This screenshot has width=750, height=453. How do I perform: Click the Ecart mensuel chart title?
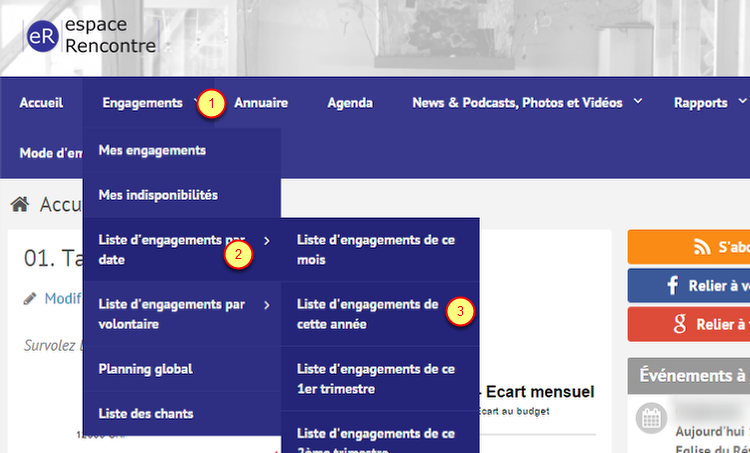pyautogui.click(x=540, y=392)
